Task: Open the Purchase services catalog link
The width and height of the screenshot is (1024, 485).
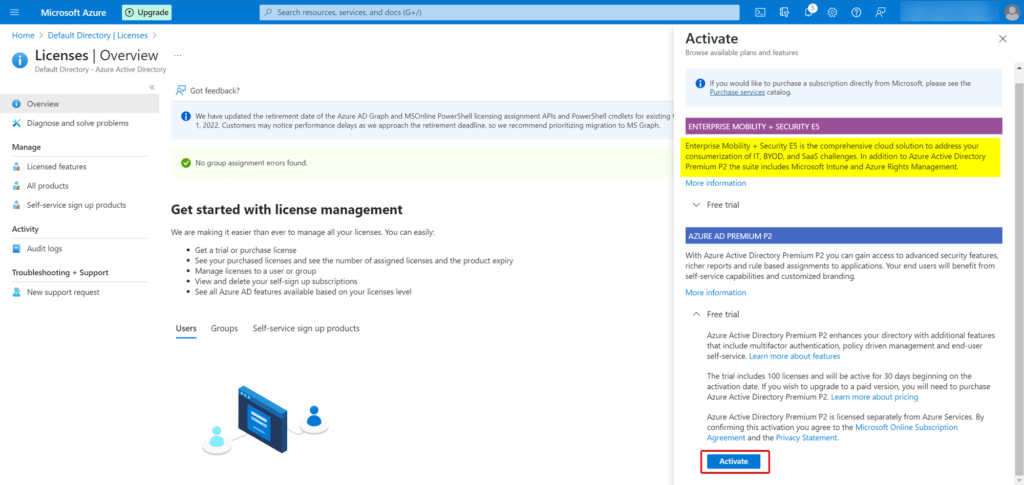Action: (737, 93)
